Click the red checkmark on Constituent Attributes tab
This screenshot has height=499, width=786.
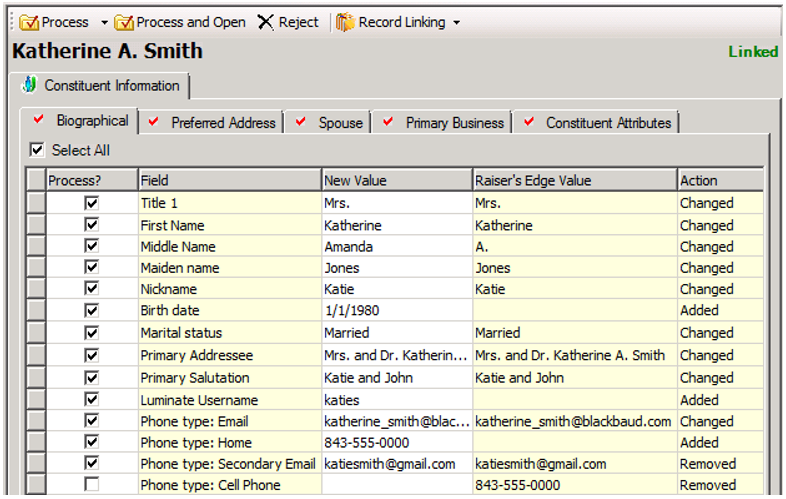point(528,122)
